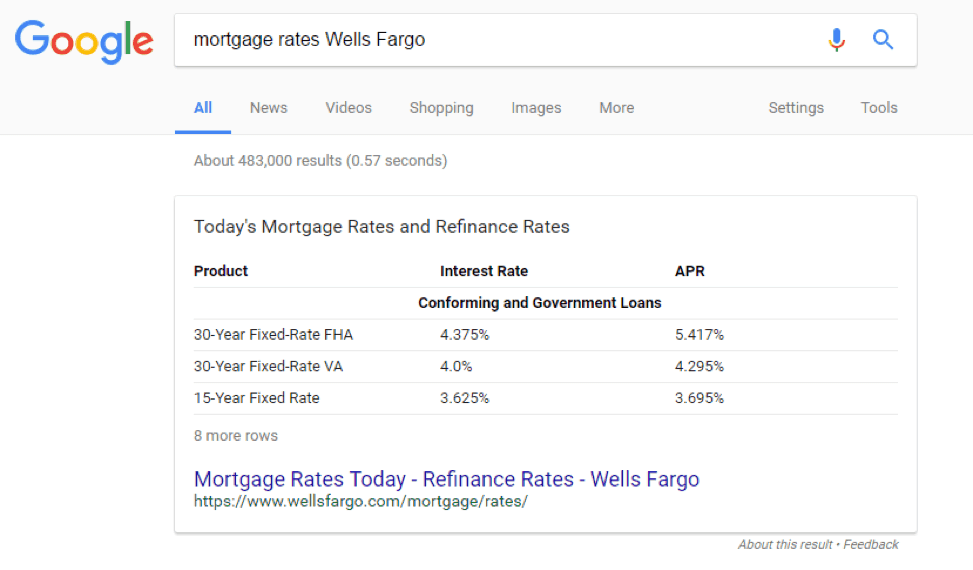This screenshot has height=570, width=973.
Task: Open the Images results tab
Action: (x=536, y=108)
